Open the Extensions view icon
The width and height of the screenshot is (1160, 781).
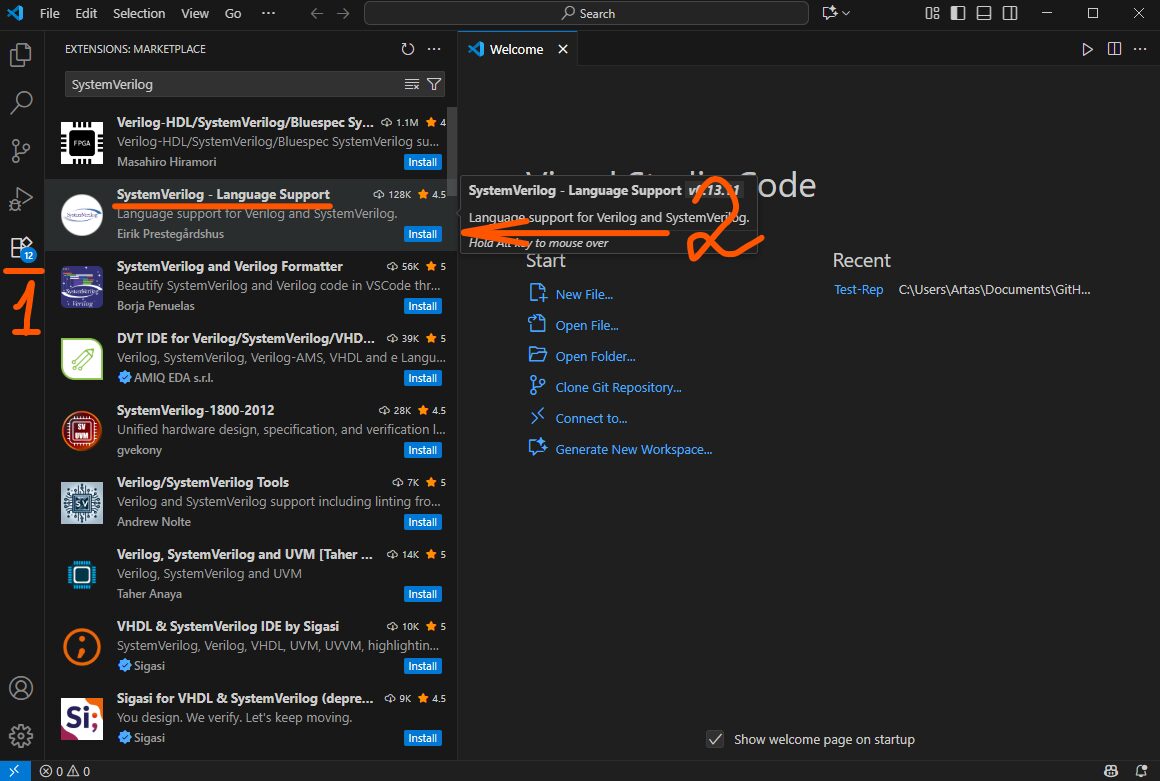(x=21, y=247)
